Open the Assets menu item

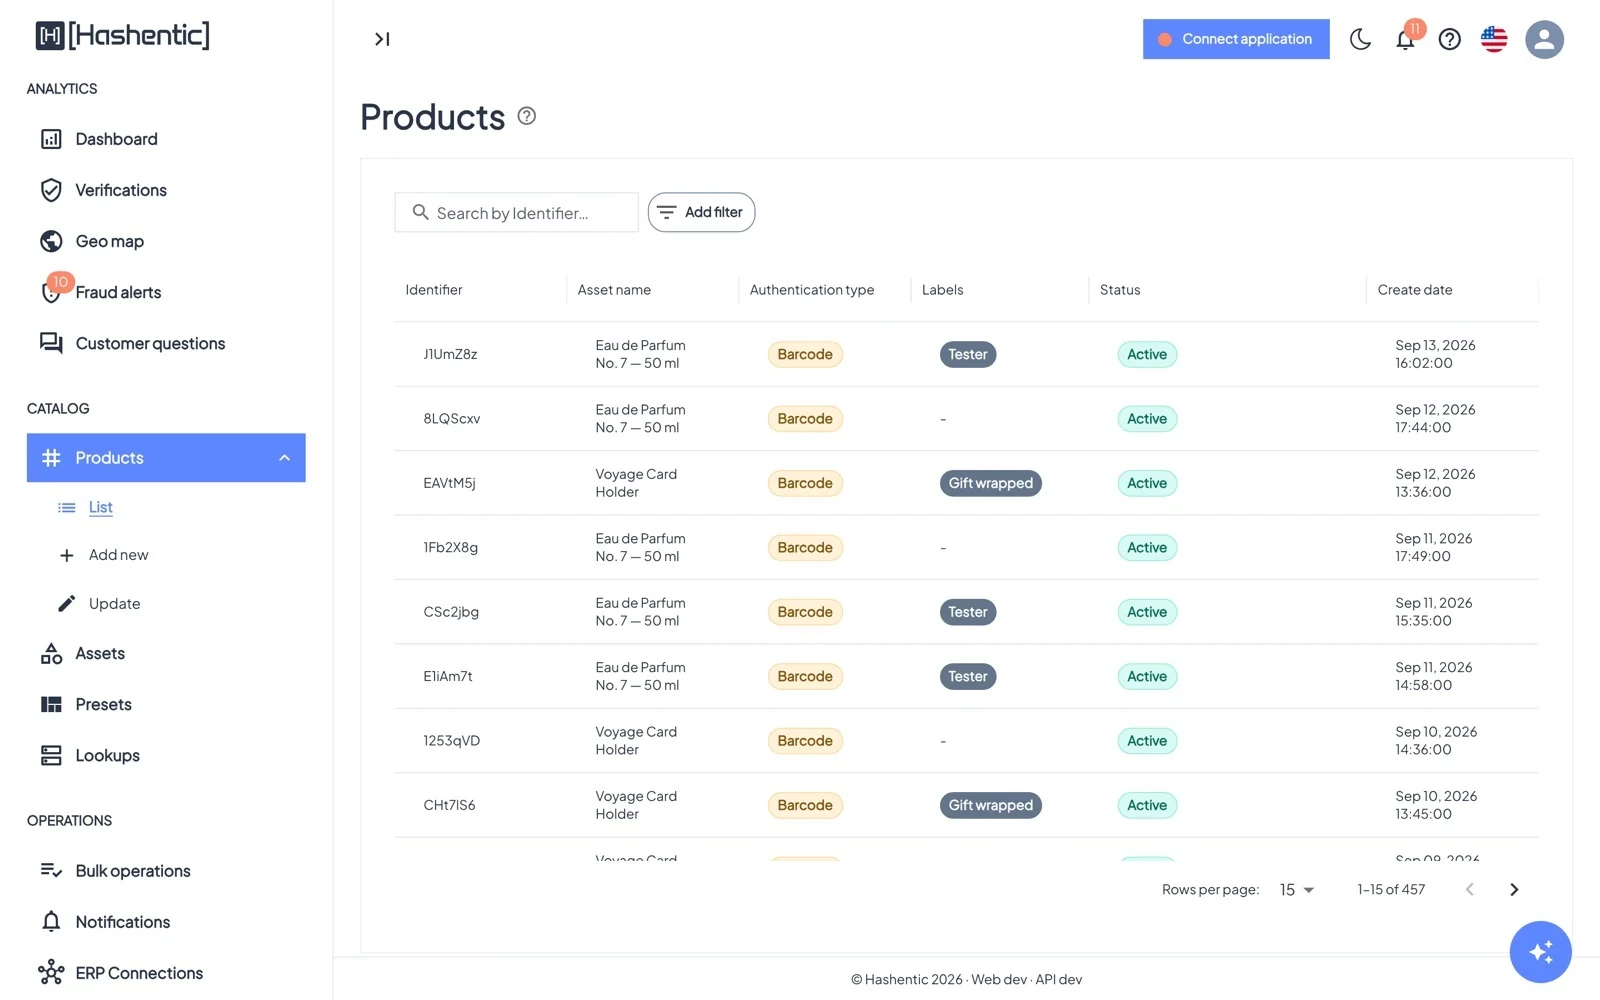click(166, 654)
